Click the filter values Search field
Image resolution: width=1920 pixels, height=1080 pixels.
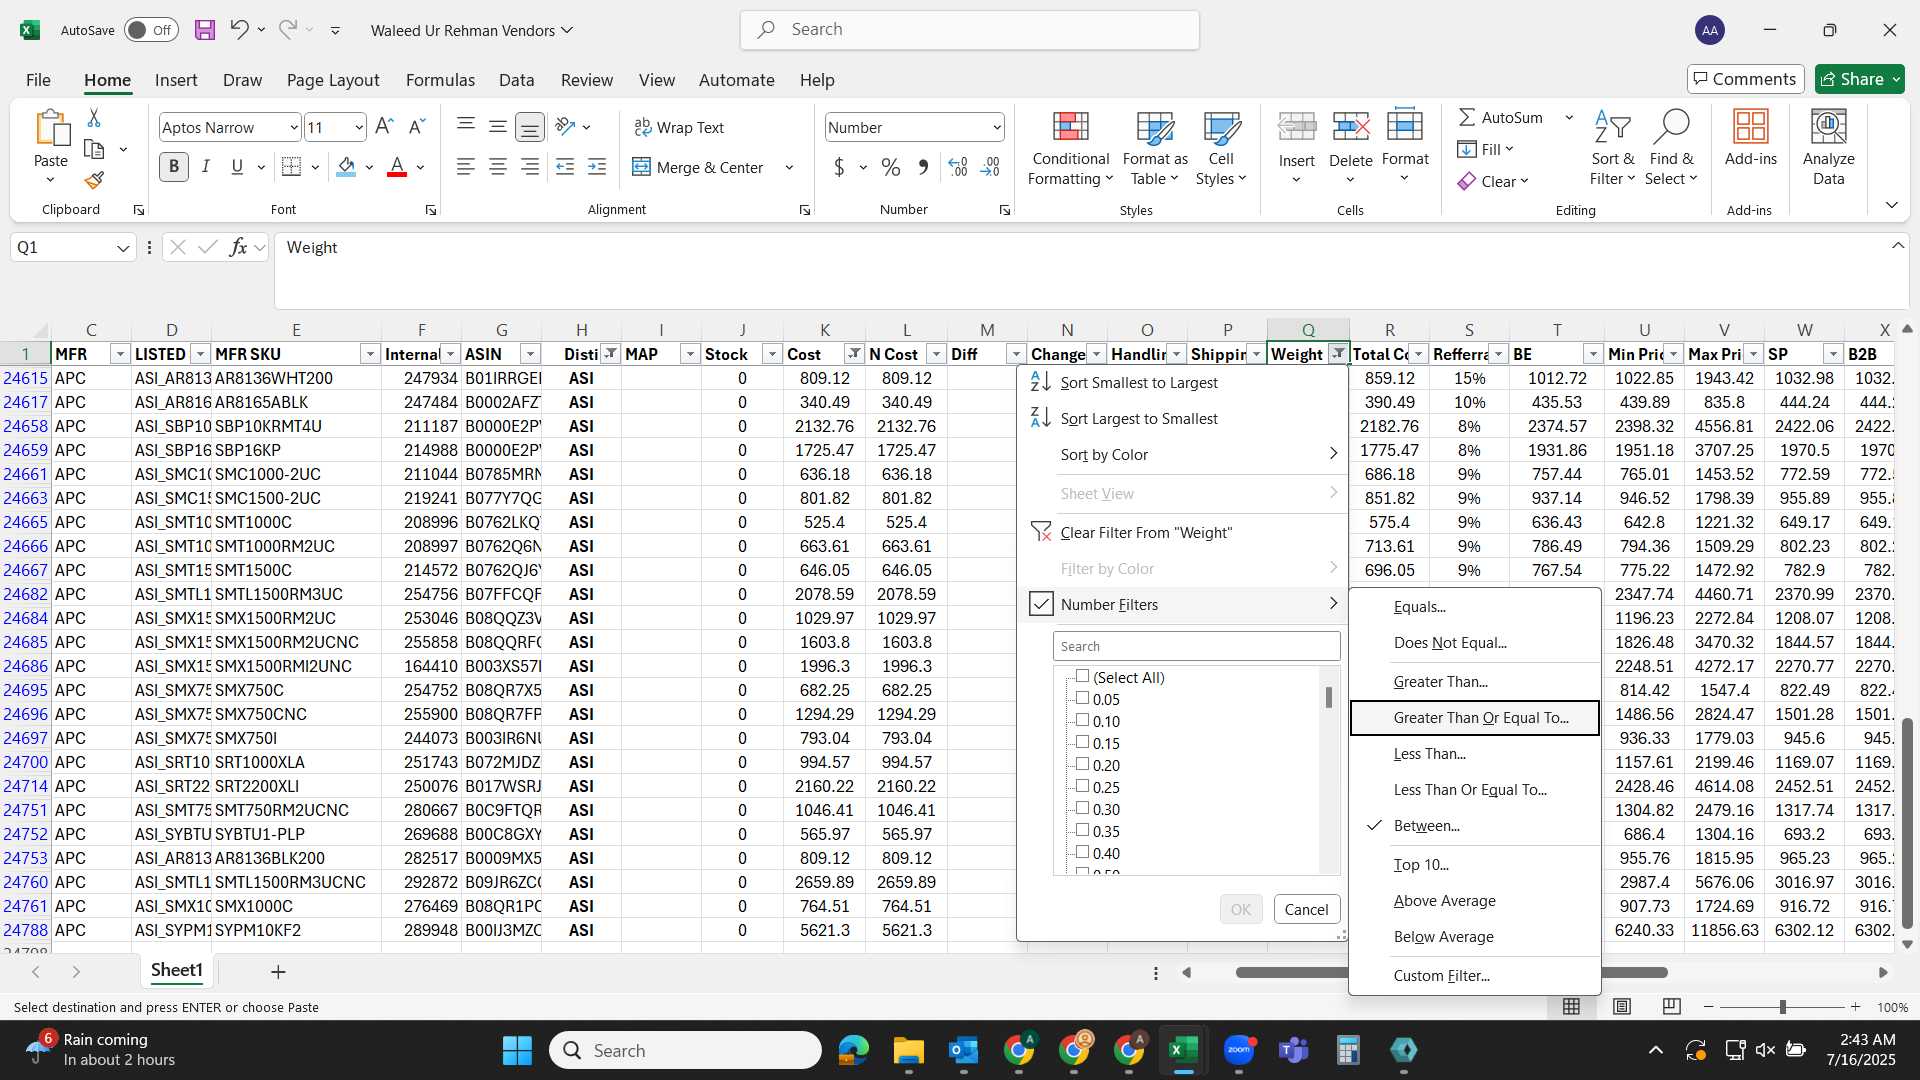(1196, 646)
